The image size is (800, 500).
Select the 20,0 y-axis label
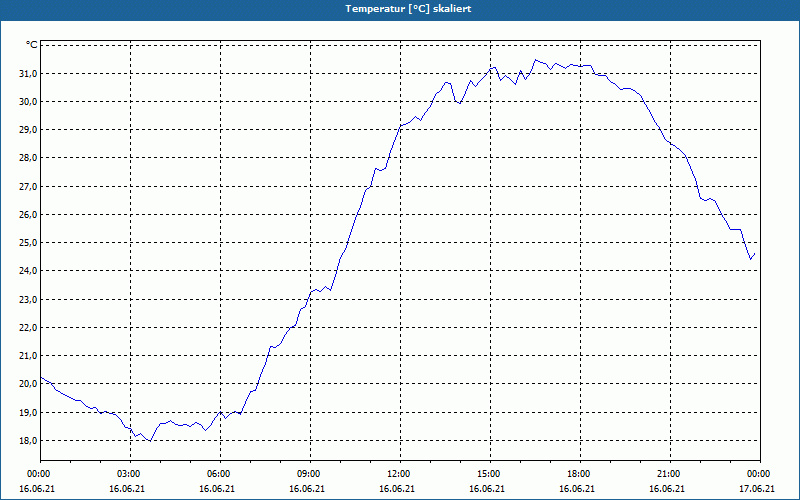(x=28, y=384)
